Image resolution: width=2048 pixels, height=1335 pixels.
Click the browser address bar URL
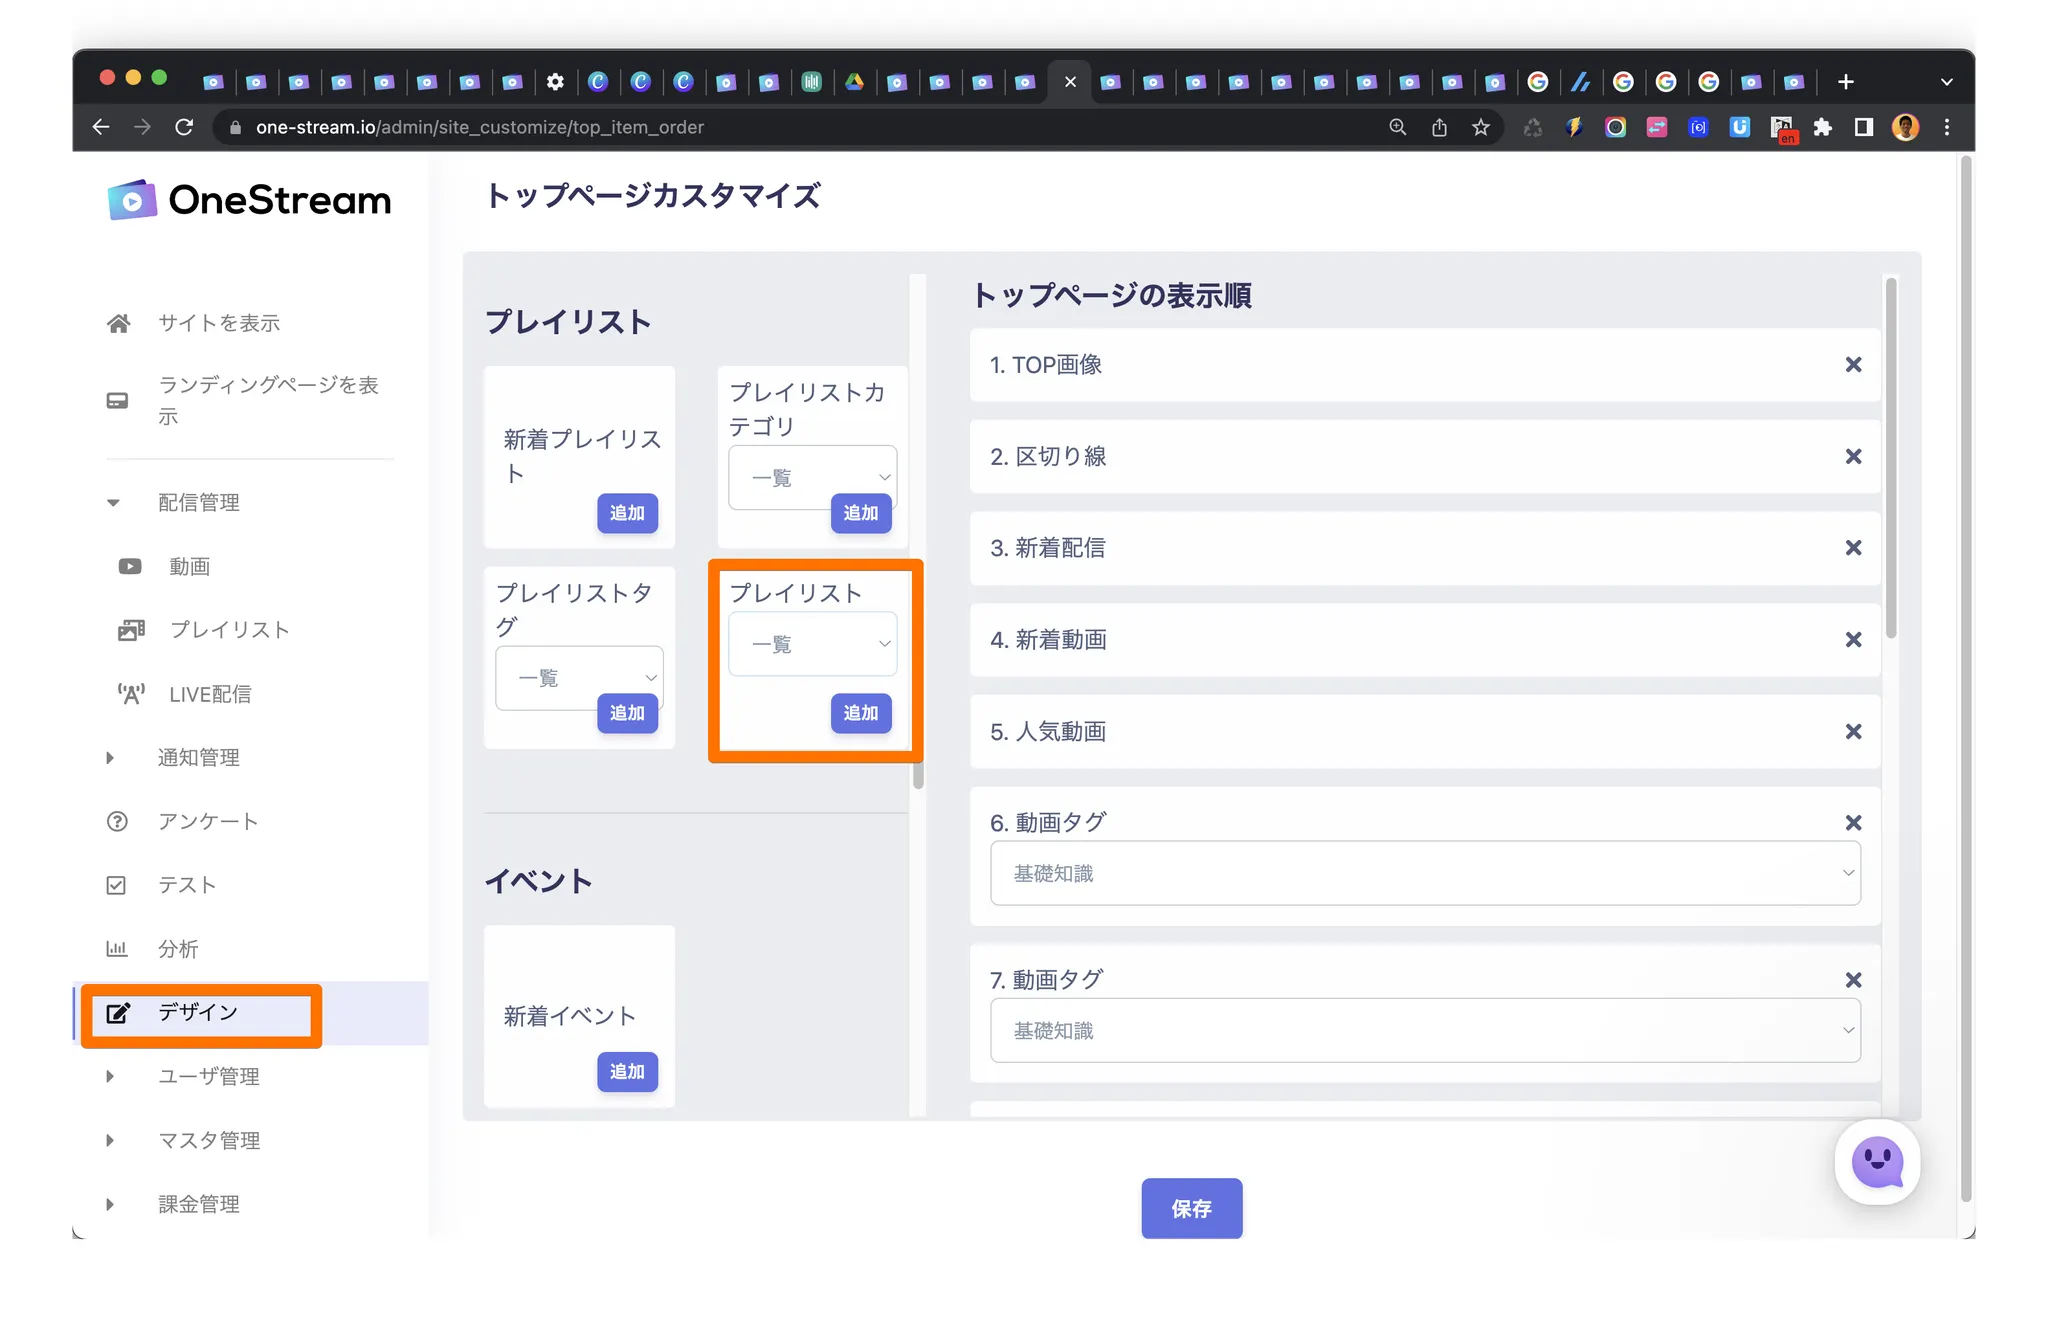pyautogui.click(x=480, y=127)
